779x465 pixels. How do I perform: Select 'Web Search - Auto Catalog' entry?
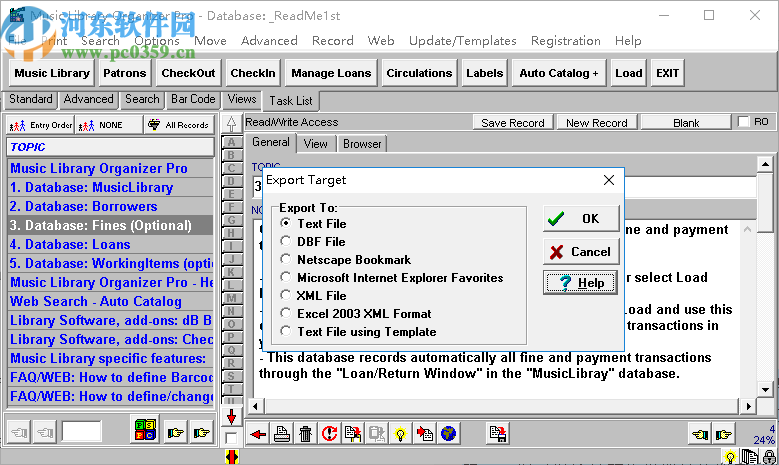click(x=110, y=302)
